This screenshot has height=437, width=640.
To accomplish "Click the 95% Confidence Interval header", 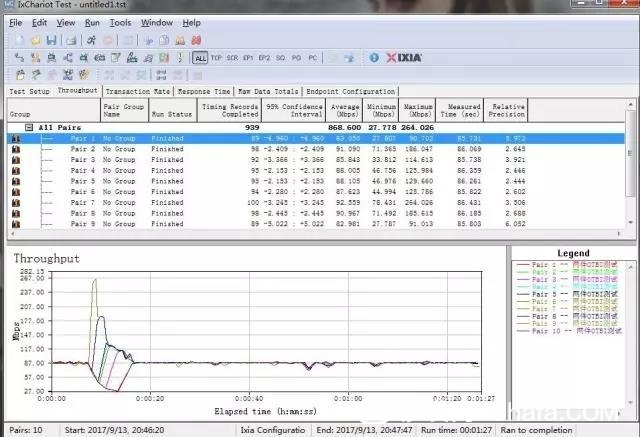I will point(294,110).
